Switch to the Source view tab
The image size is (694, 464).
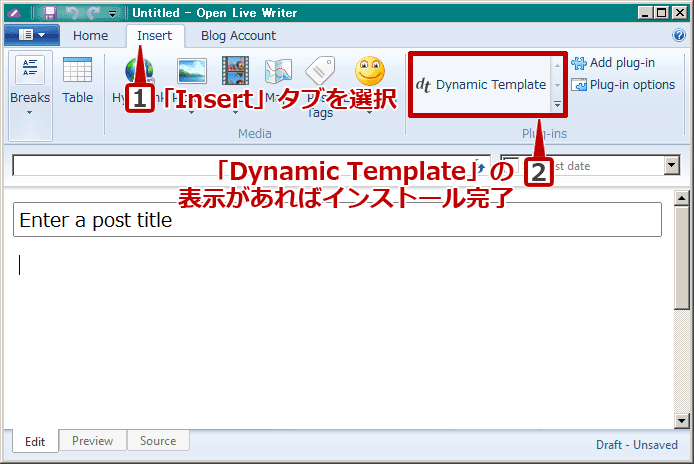tap(158, 441)
